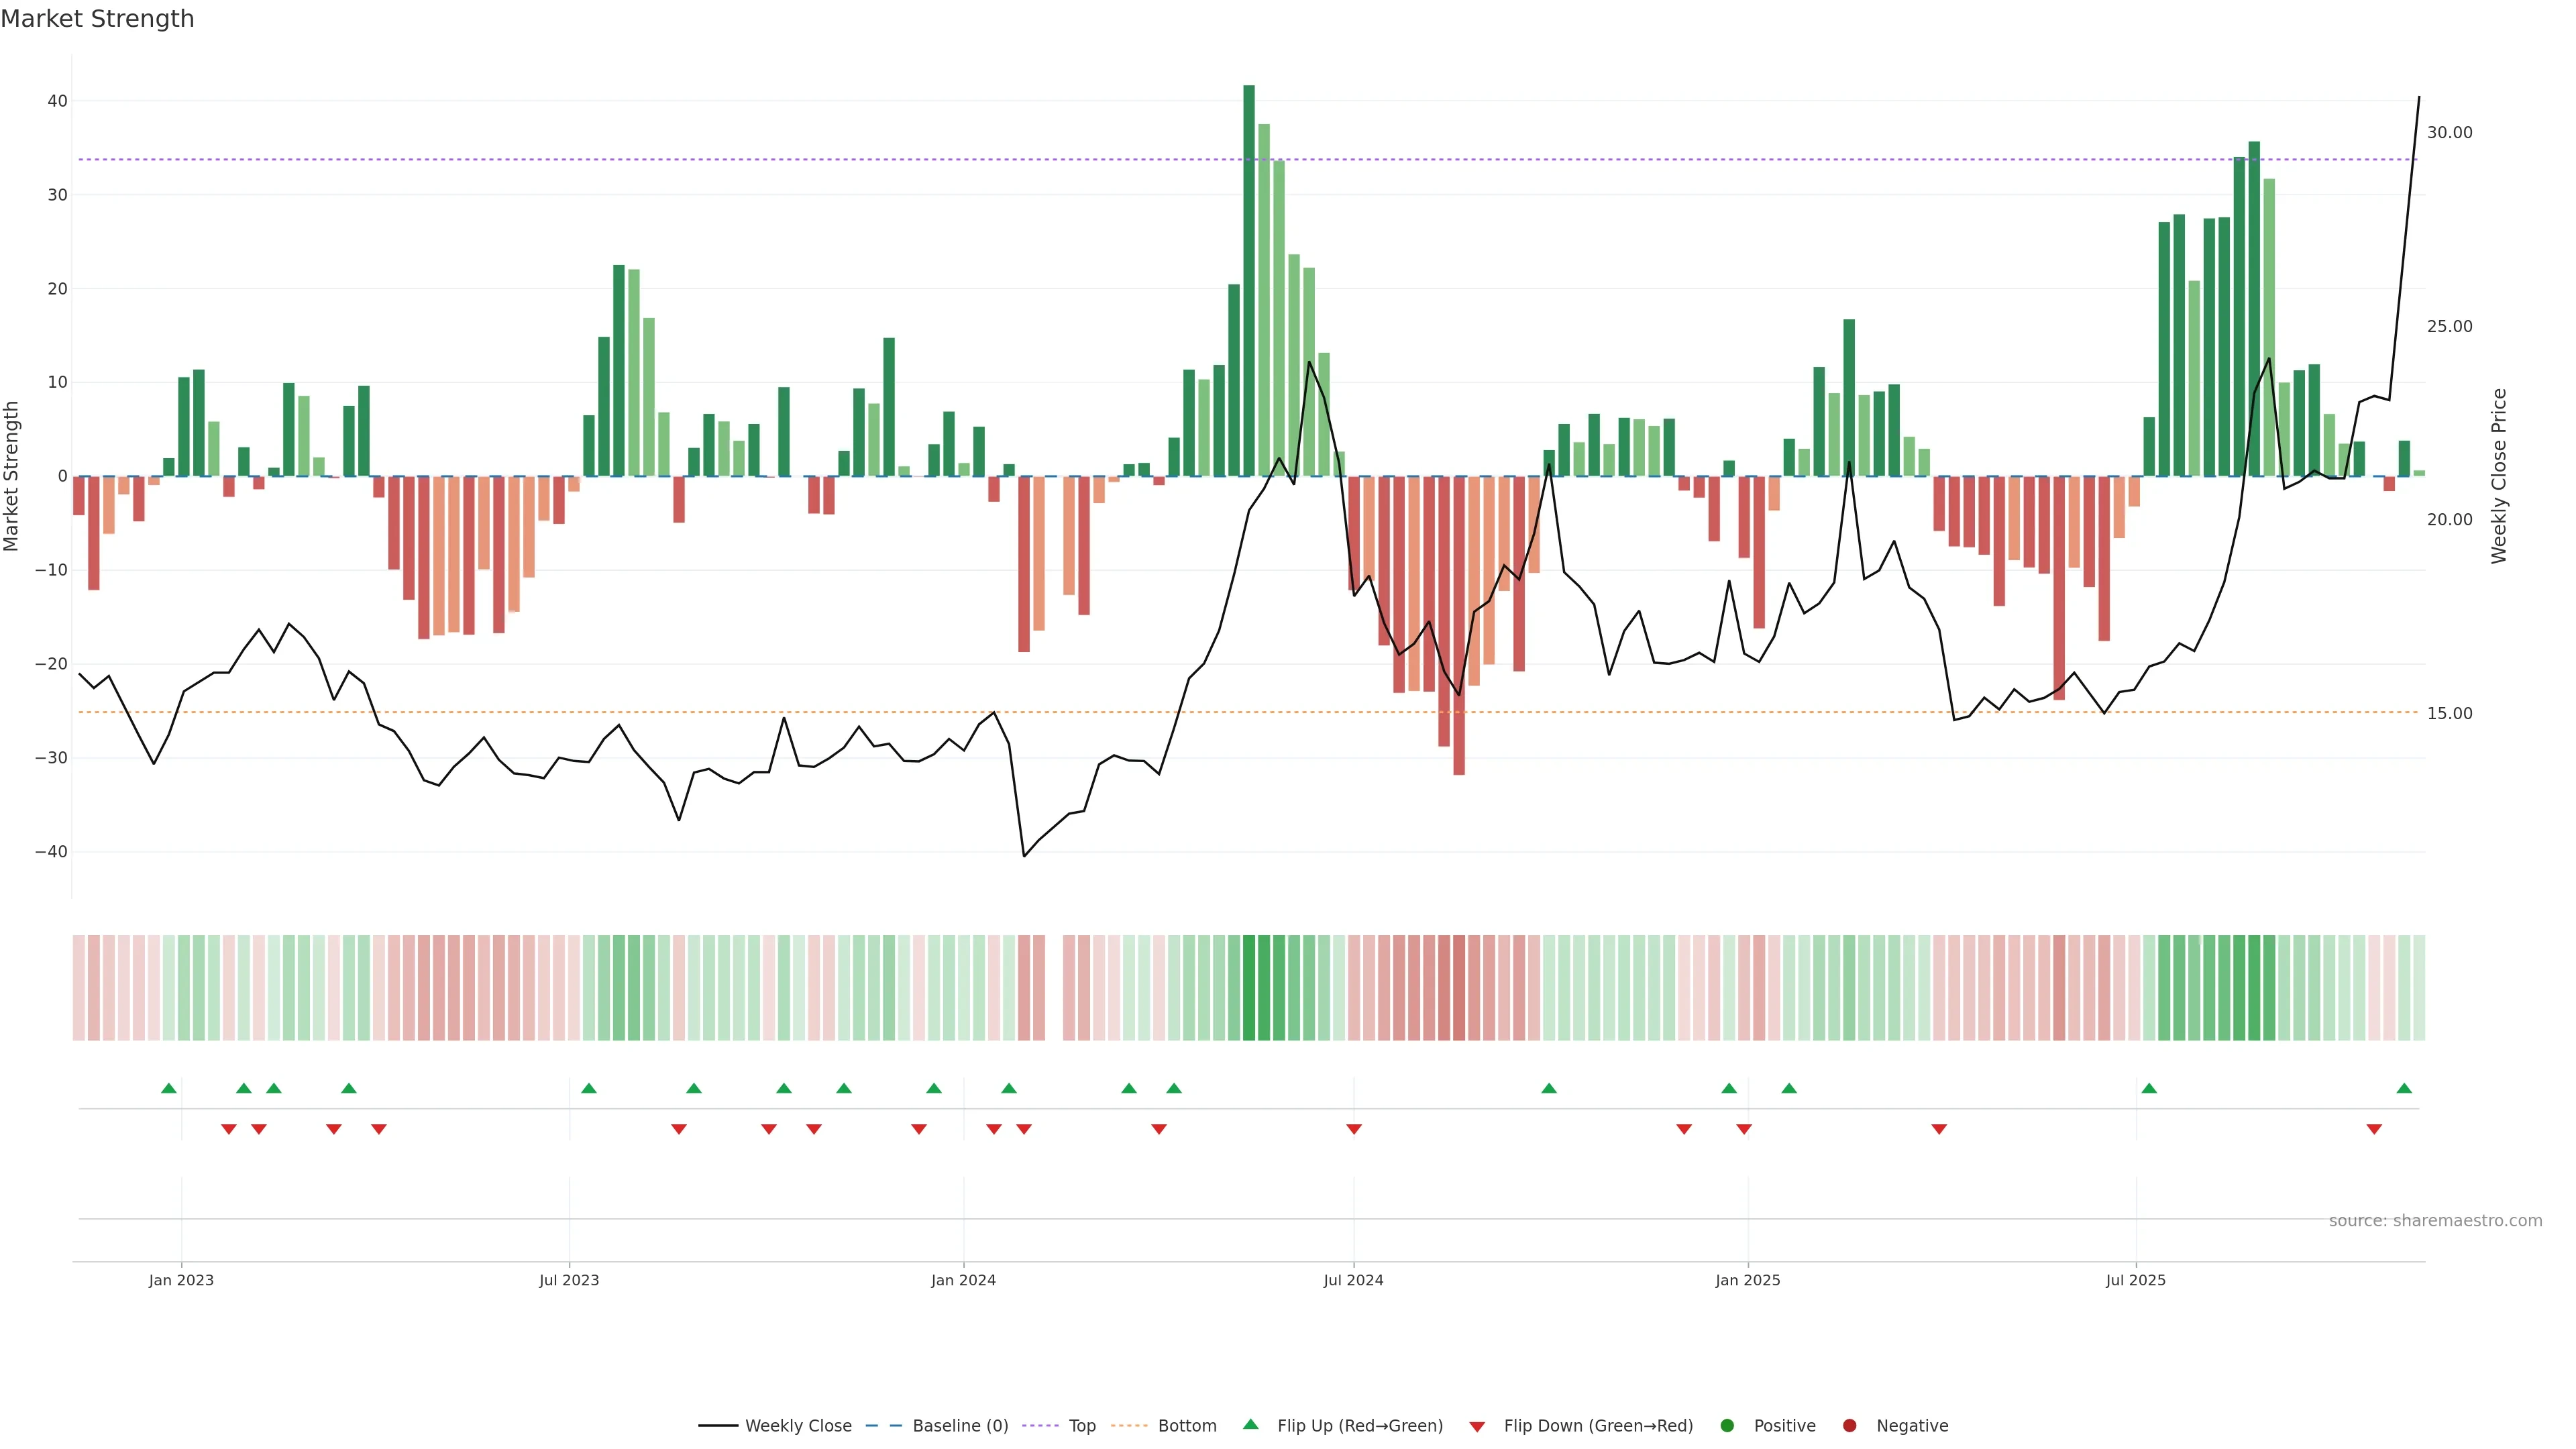Click the Flip Up green triangle legend icon

pos(1250,1424)
